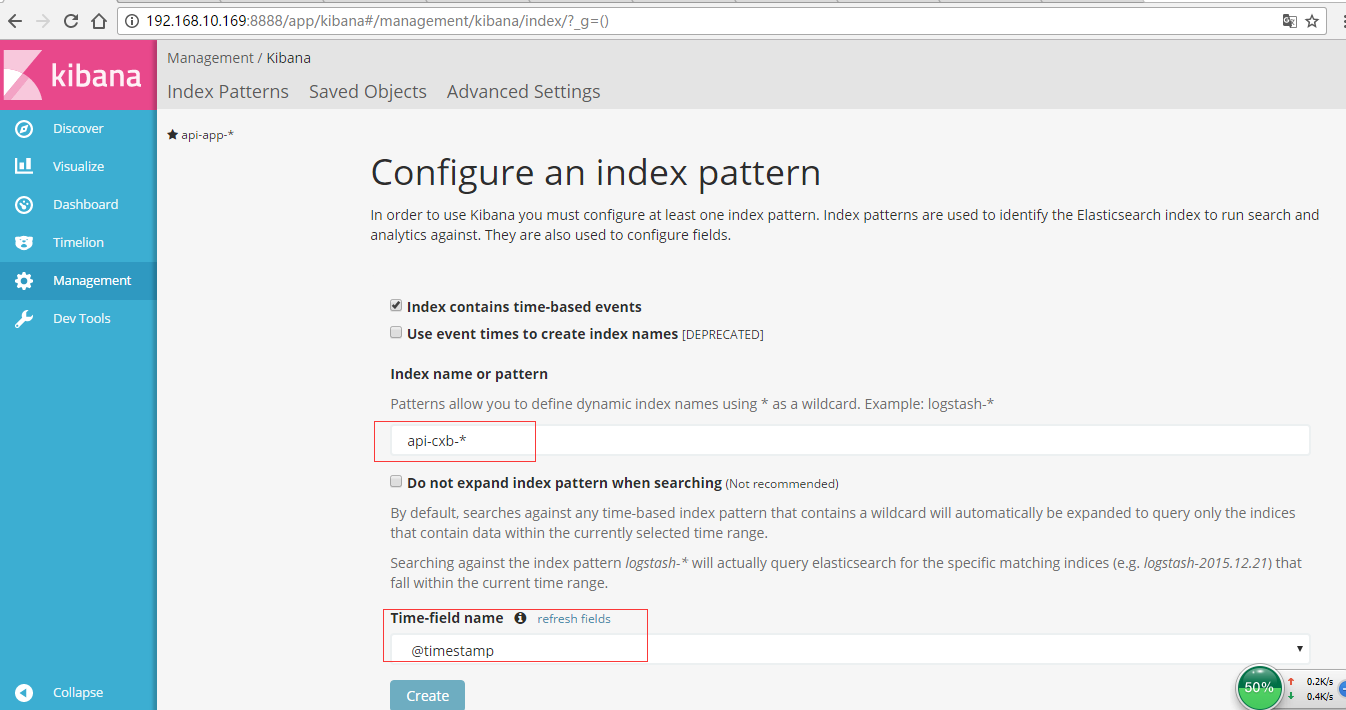Viewport: 1346px width, 710px height.
Task: Click the Collapse sidebar arrow icon
Action: (x=24, y=693)
